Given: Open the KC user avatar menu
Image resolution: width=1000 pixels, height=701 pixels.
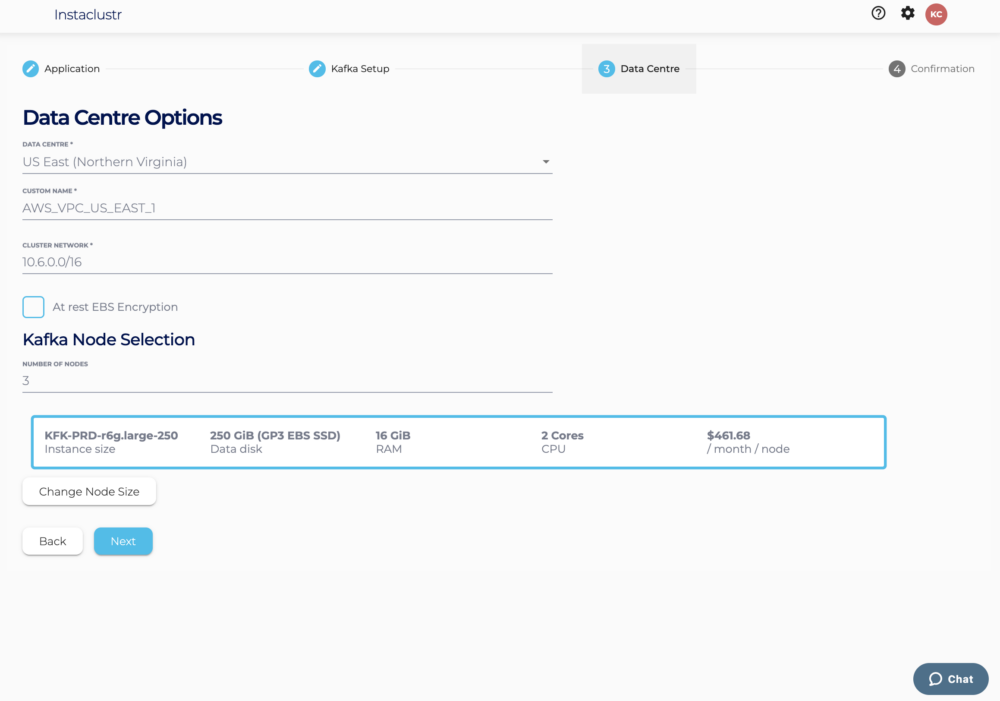Looking at the screenshot, I should pyautogui.click(x=936, y=14).
